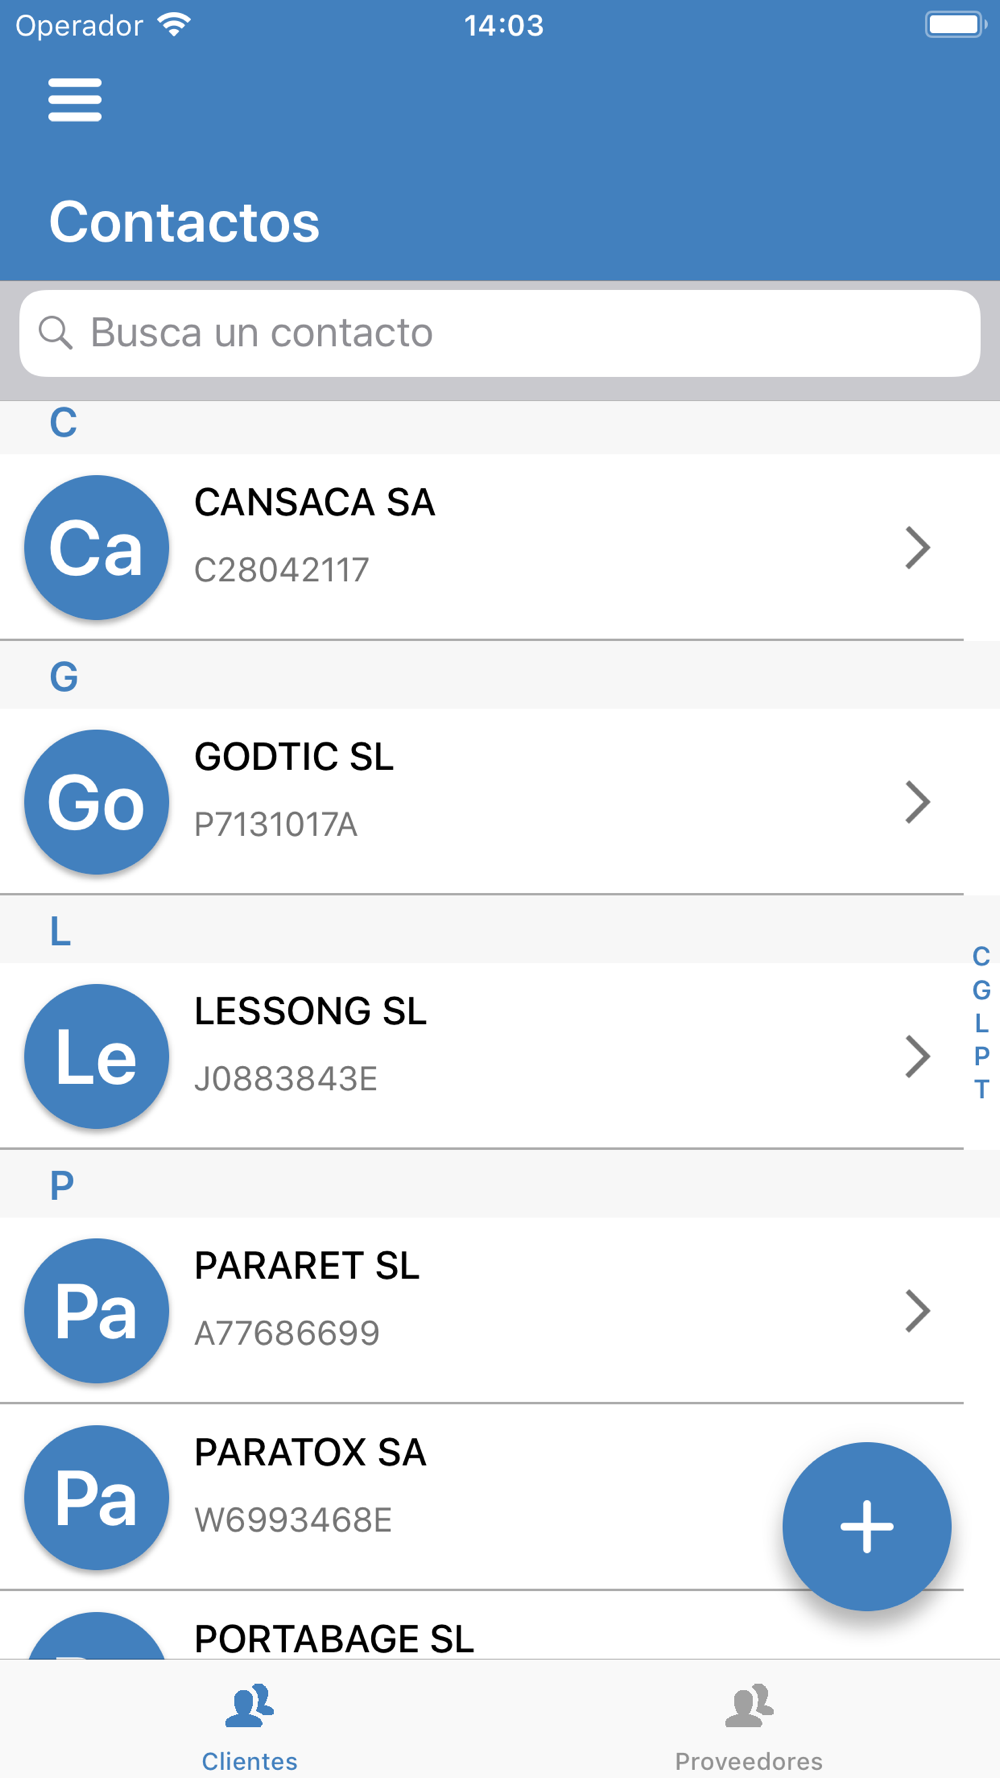Screen dimensions: 1000x1778
Task: Open LESSONG SL details chevron
Action: pyautogui.click(x=918, y=1056)
